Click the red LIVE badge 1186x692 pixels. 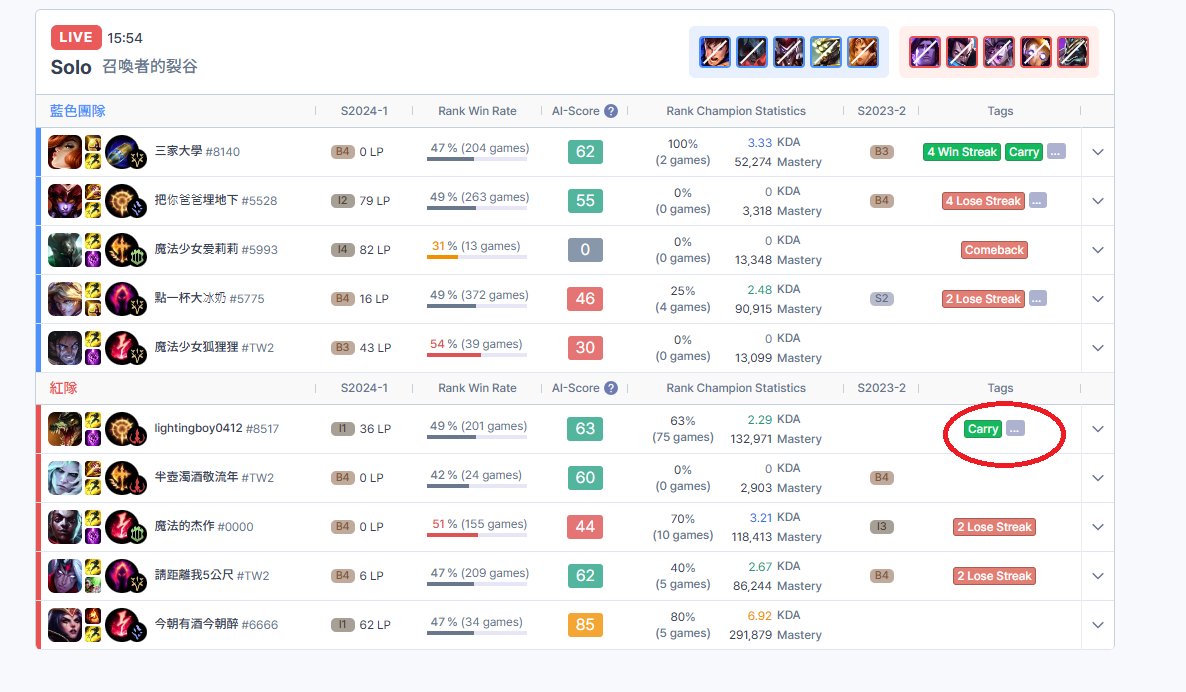(76, 38)
